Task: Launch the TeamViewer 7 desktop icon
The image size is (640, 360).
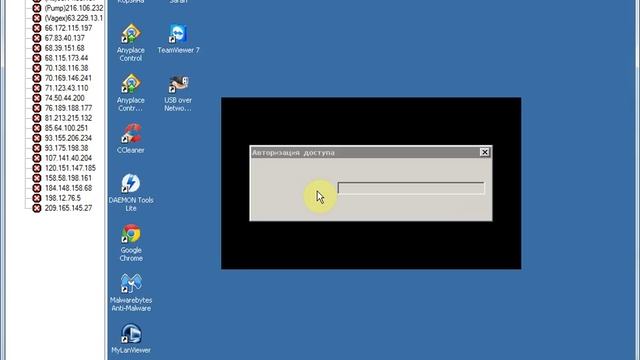Action: tap(178, 39)
